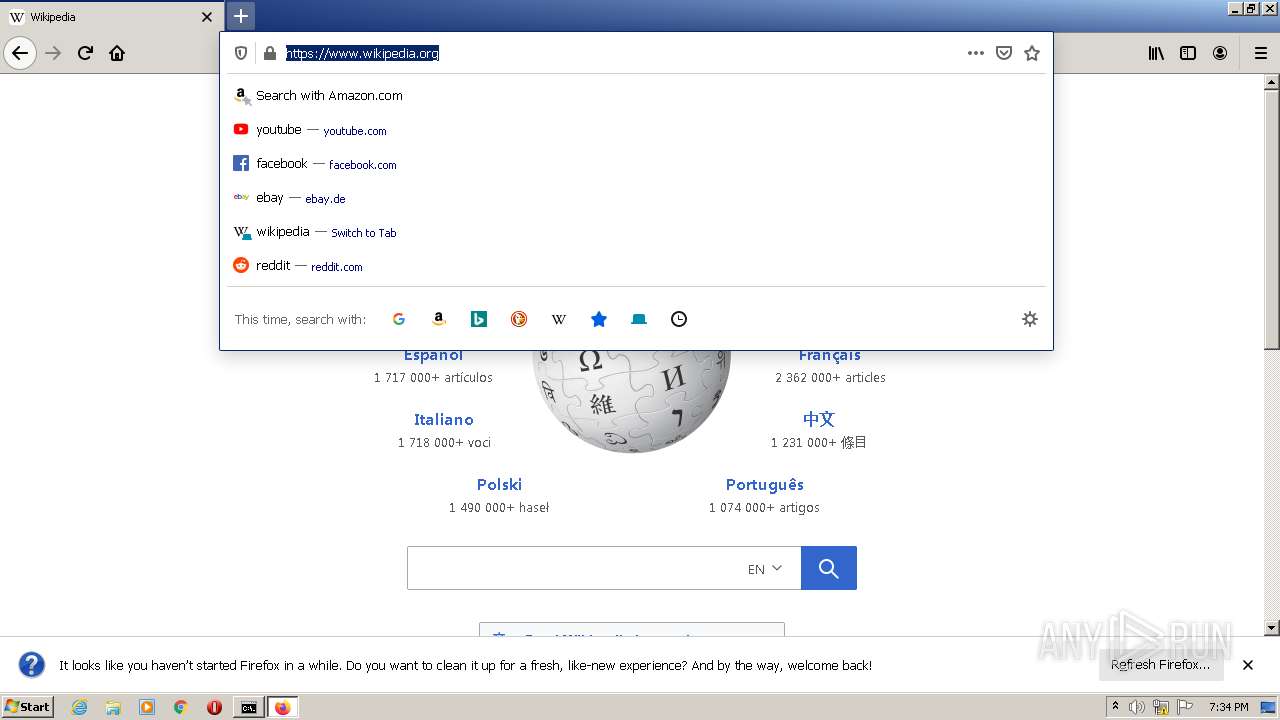Click the notification question mark icon
Viewport: 1280px width, 720px height.
click(x=32, y=665)
